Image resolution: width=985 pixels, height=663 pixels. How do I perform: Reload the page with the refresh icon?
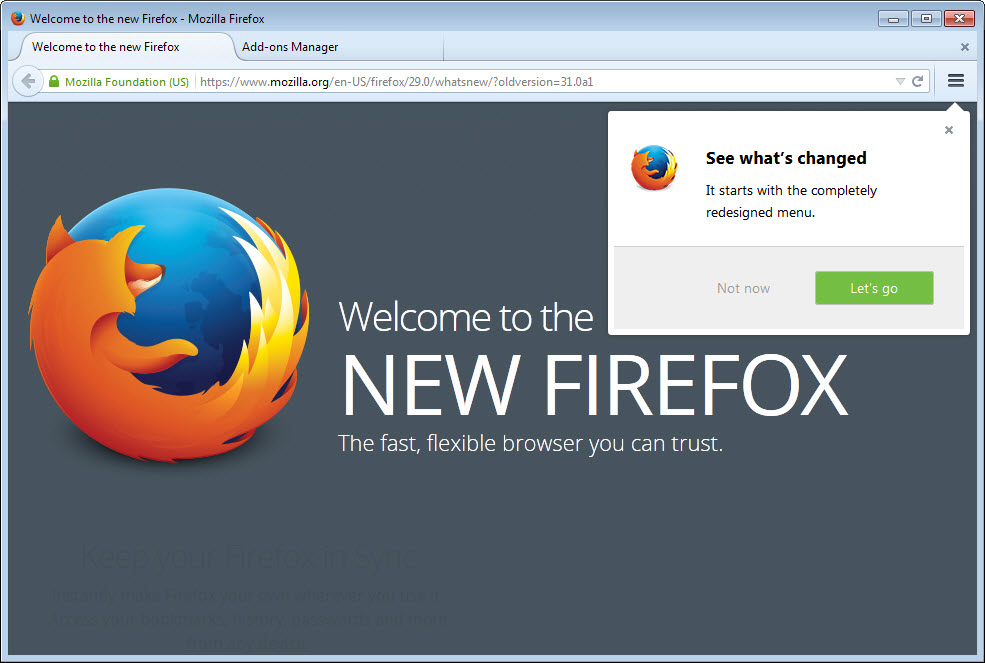point(918,81)
